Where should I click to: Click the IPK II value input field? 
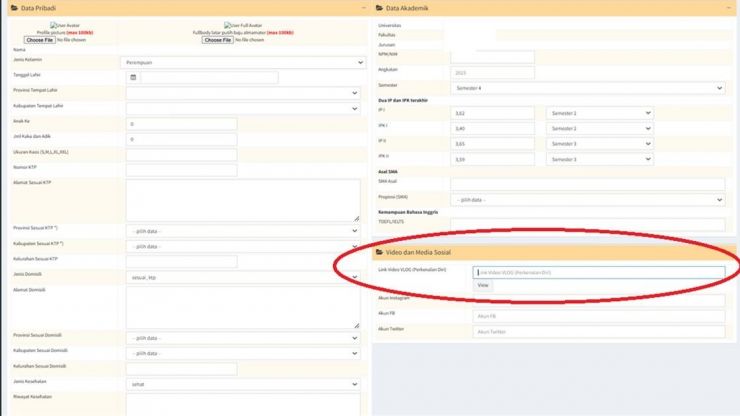tap(493, 159)
